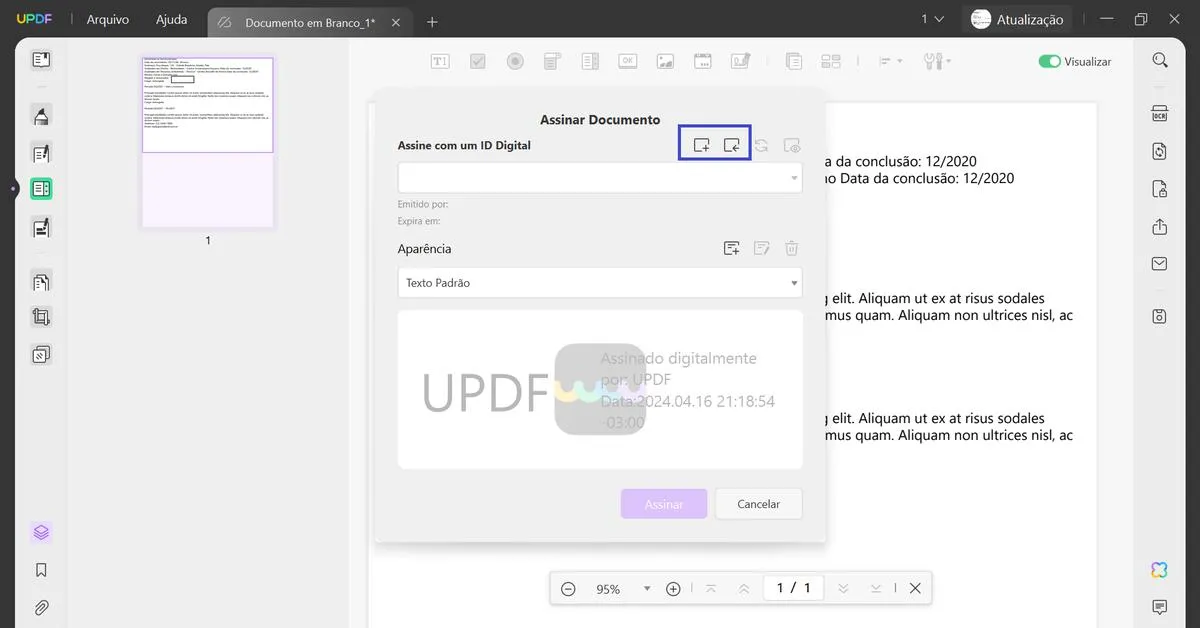Zoom out with the minus button

pyautogui.click(x=568, y=589)
